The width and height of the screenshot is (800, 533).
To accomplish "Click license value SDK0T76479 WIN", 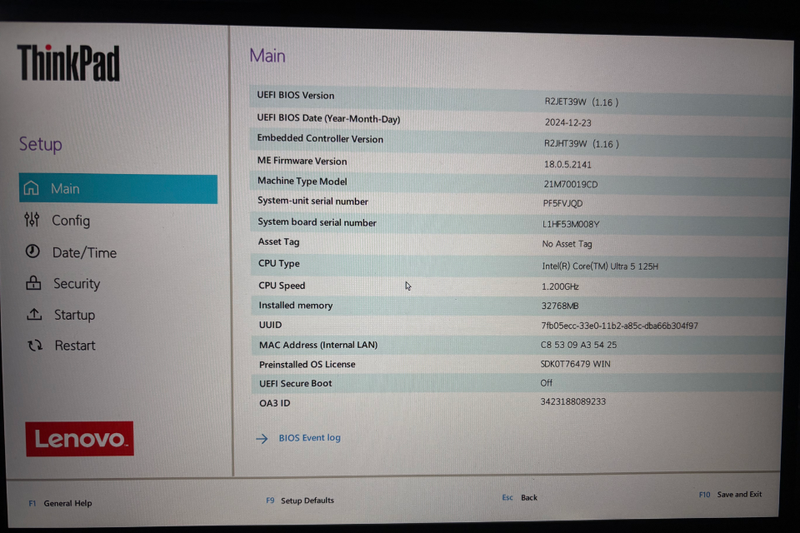I will 576,364.
